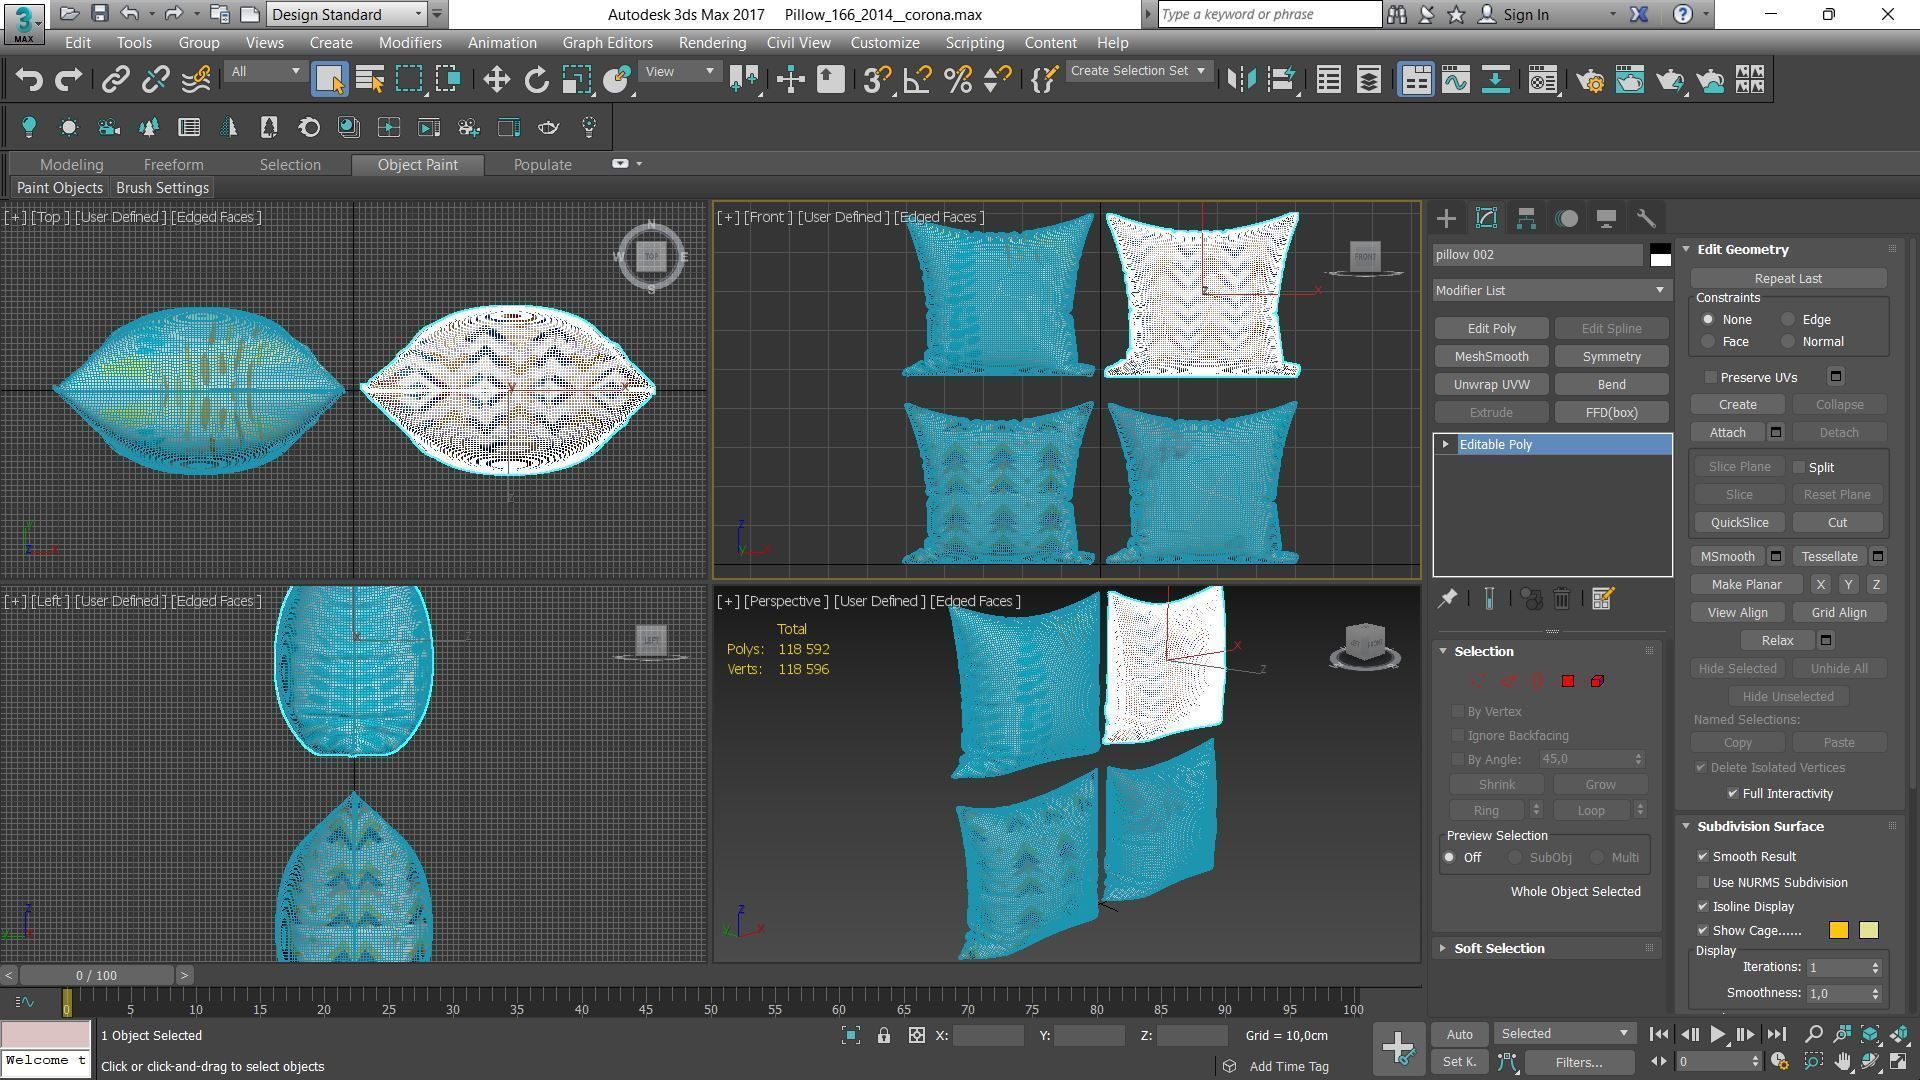Switch to the Hierarchy command panel tab

(x=1526, y=218)
